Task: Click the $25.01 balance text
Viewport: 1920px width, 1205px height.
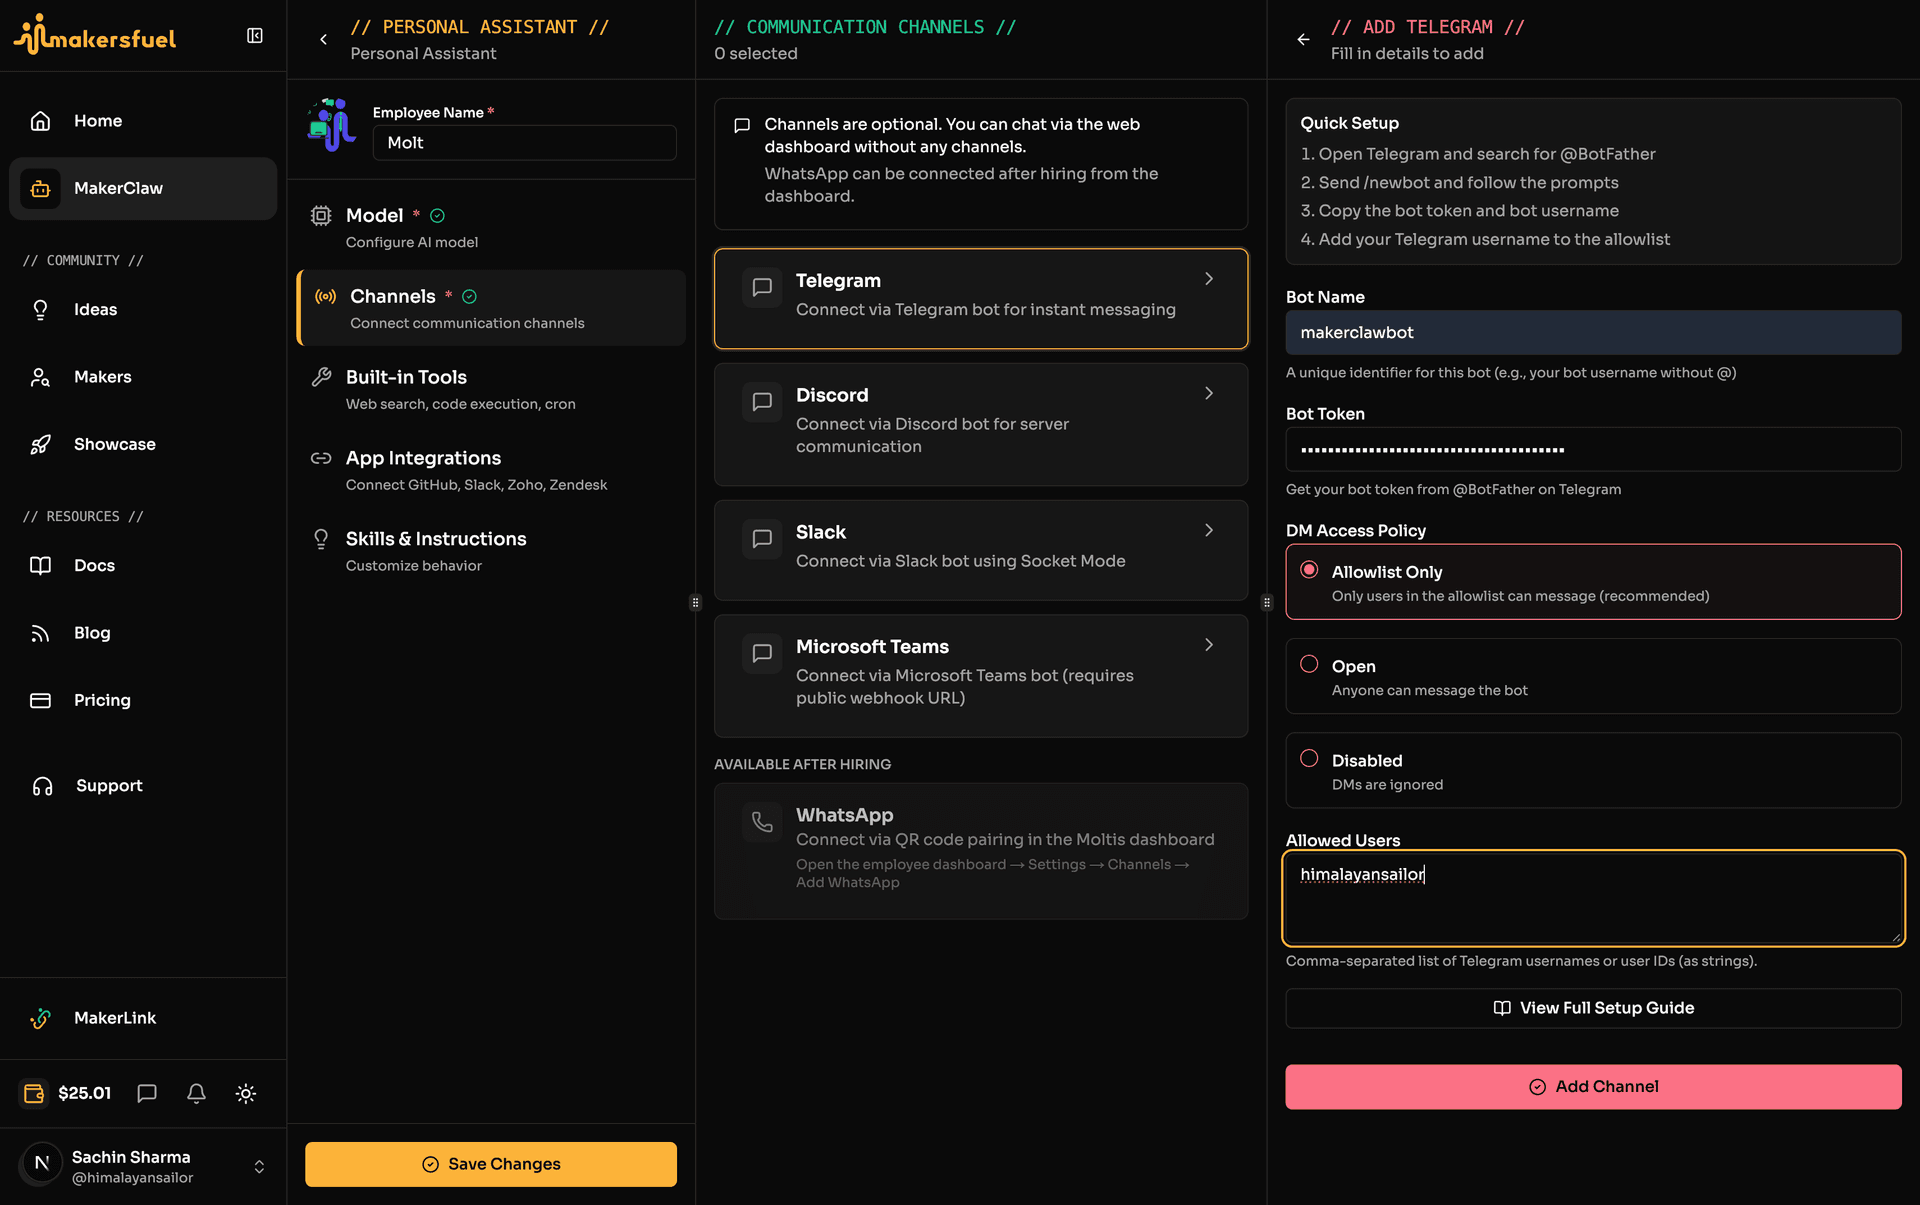Action: click(85, 1093)
